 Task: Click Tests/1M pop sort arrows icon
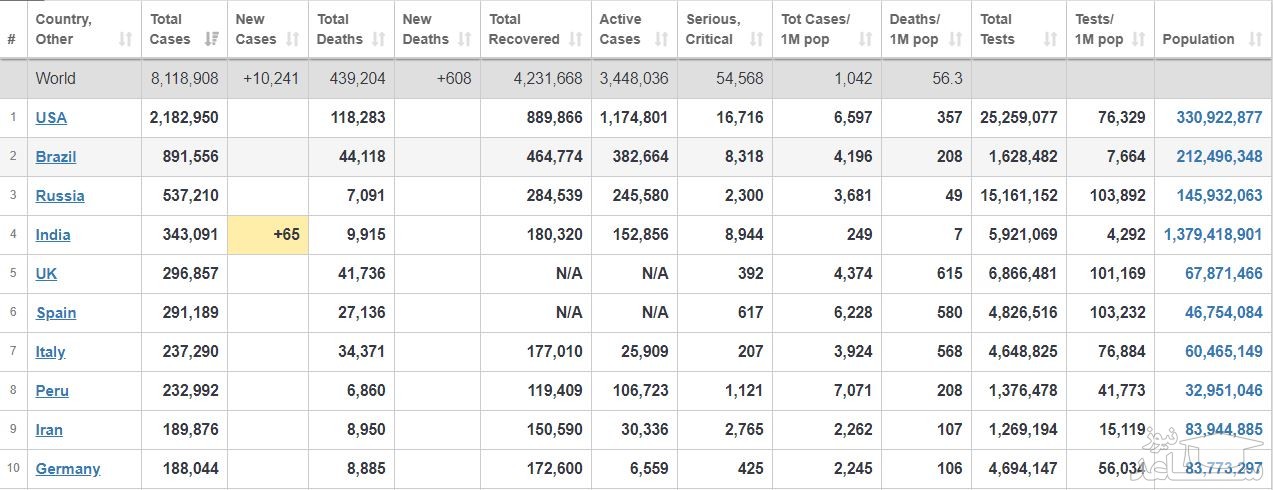(1138, 40)
